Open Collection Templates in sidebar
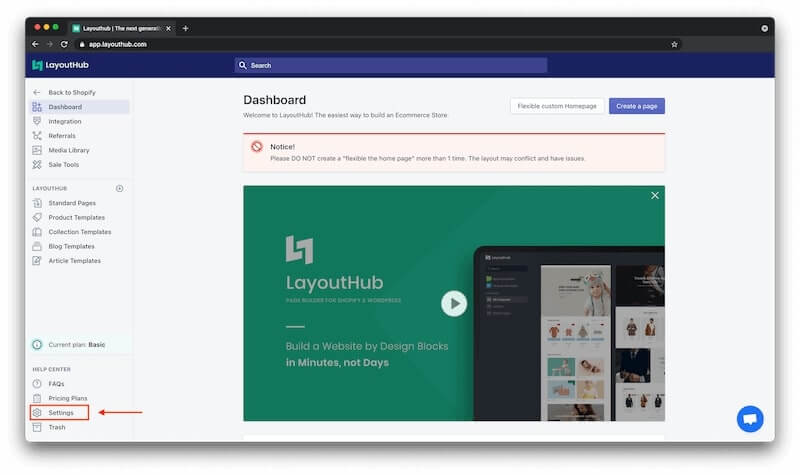Image resolution: width=800 pixels, height=475 pixels. tap(80, 232)
